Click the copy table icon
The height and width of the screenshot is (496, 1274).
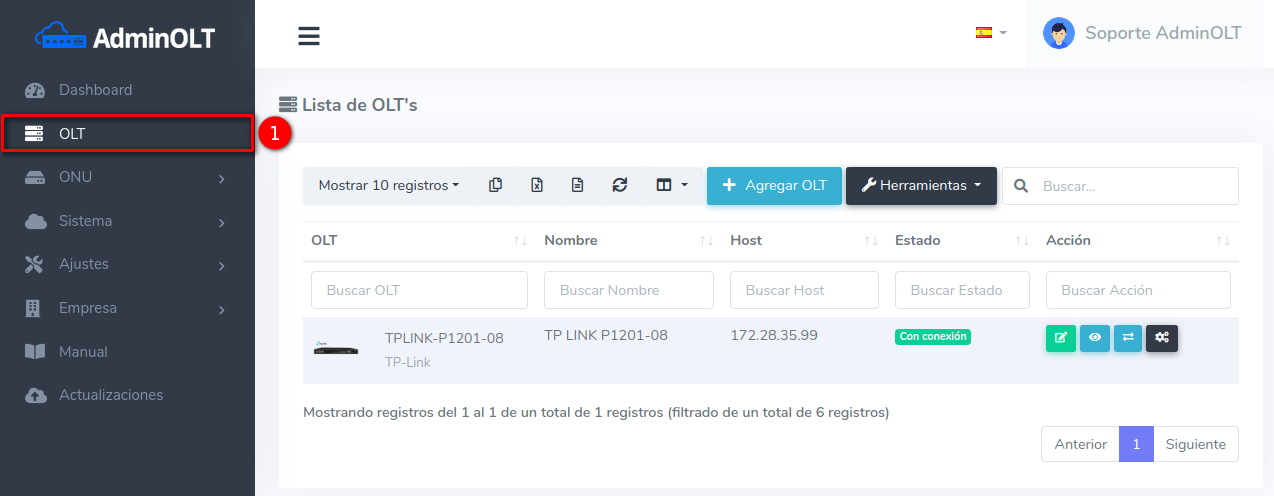[x=495, y=185]
